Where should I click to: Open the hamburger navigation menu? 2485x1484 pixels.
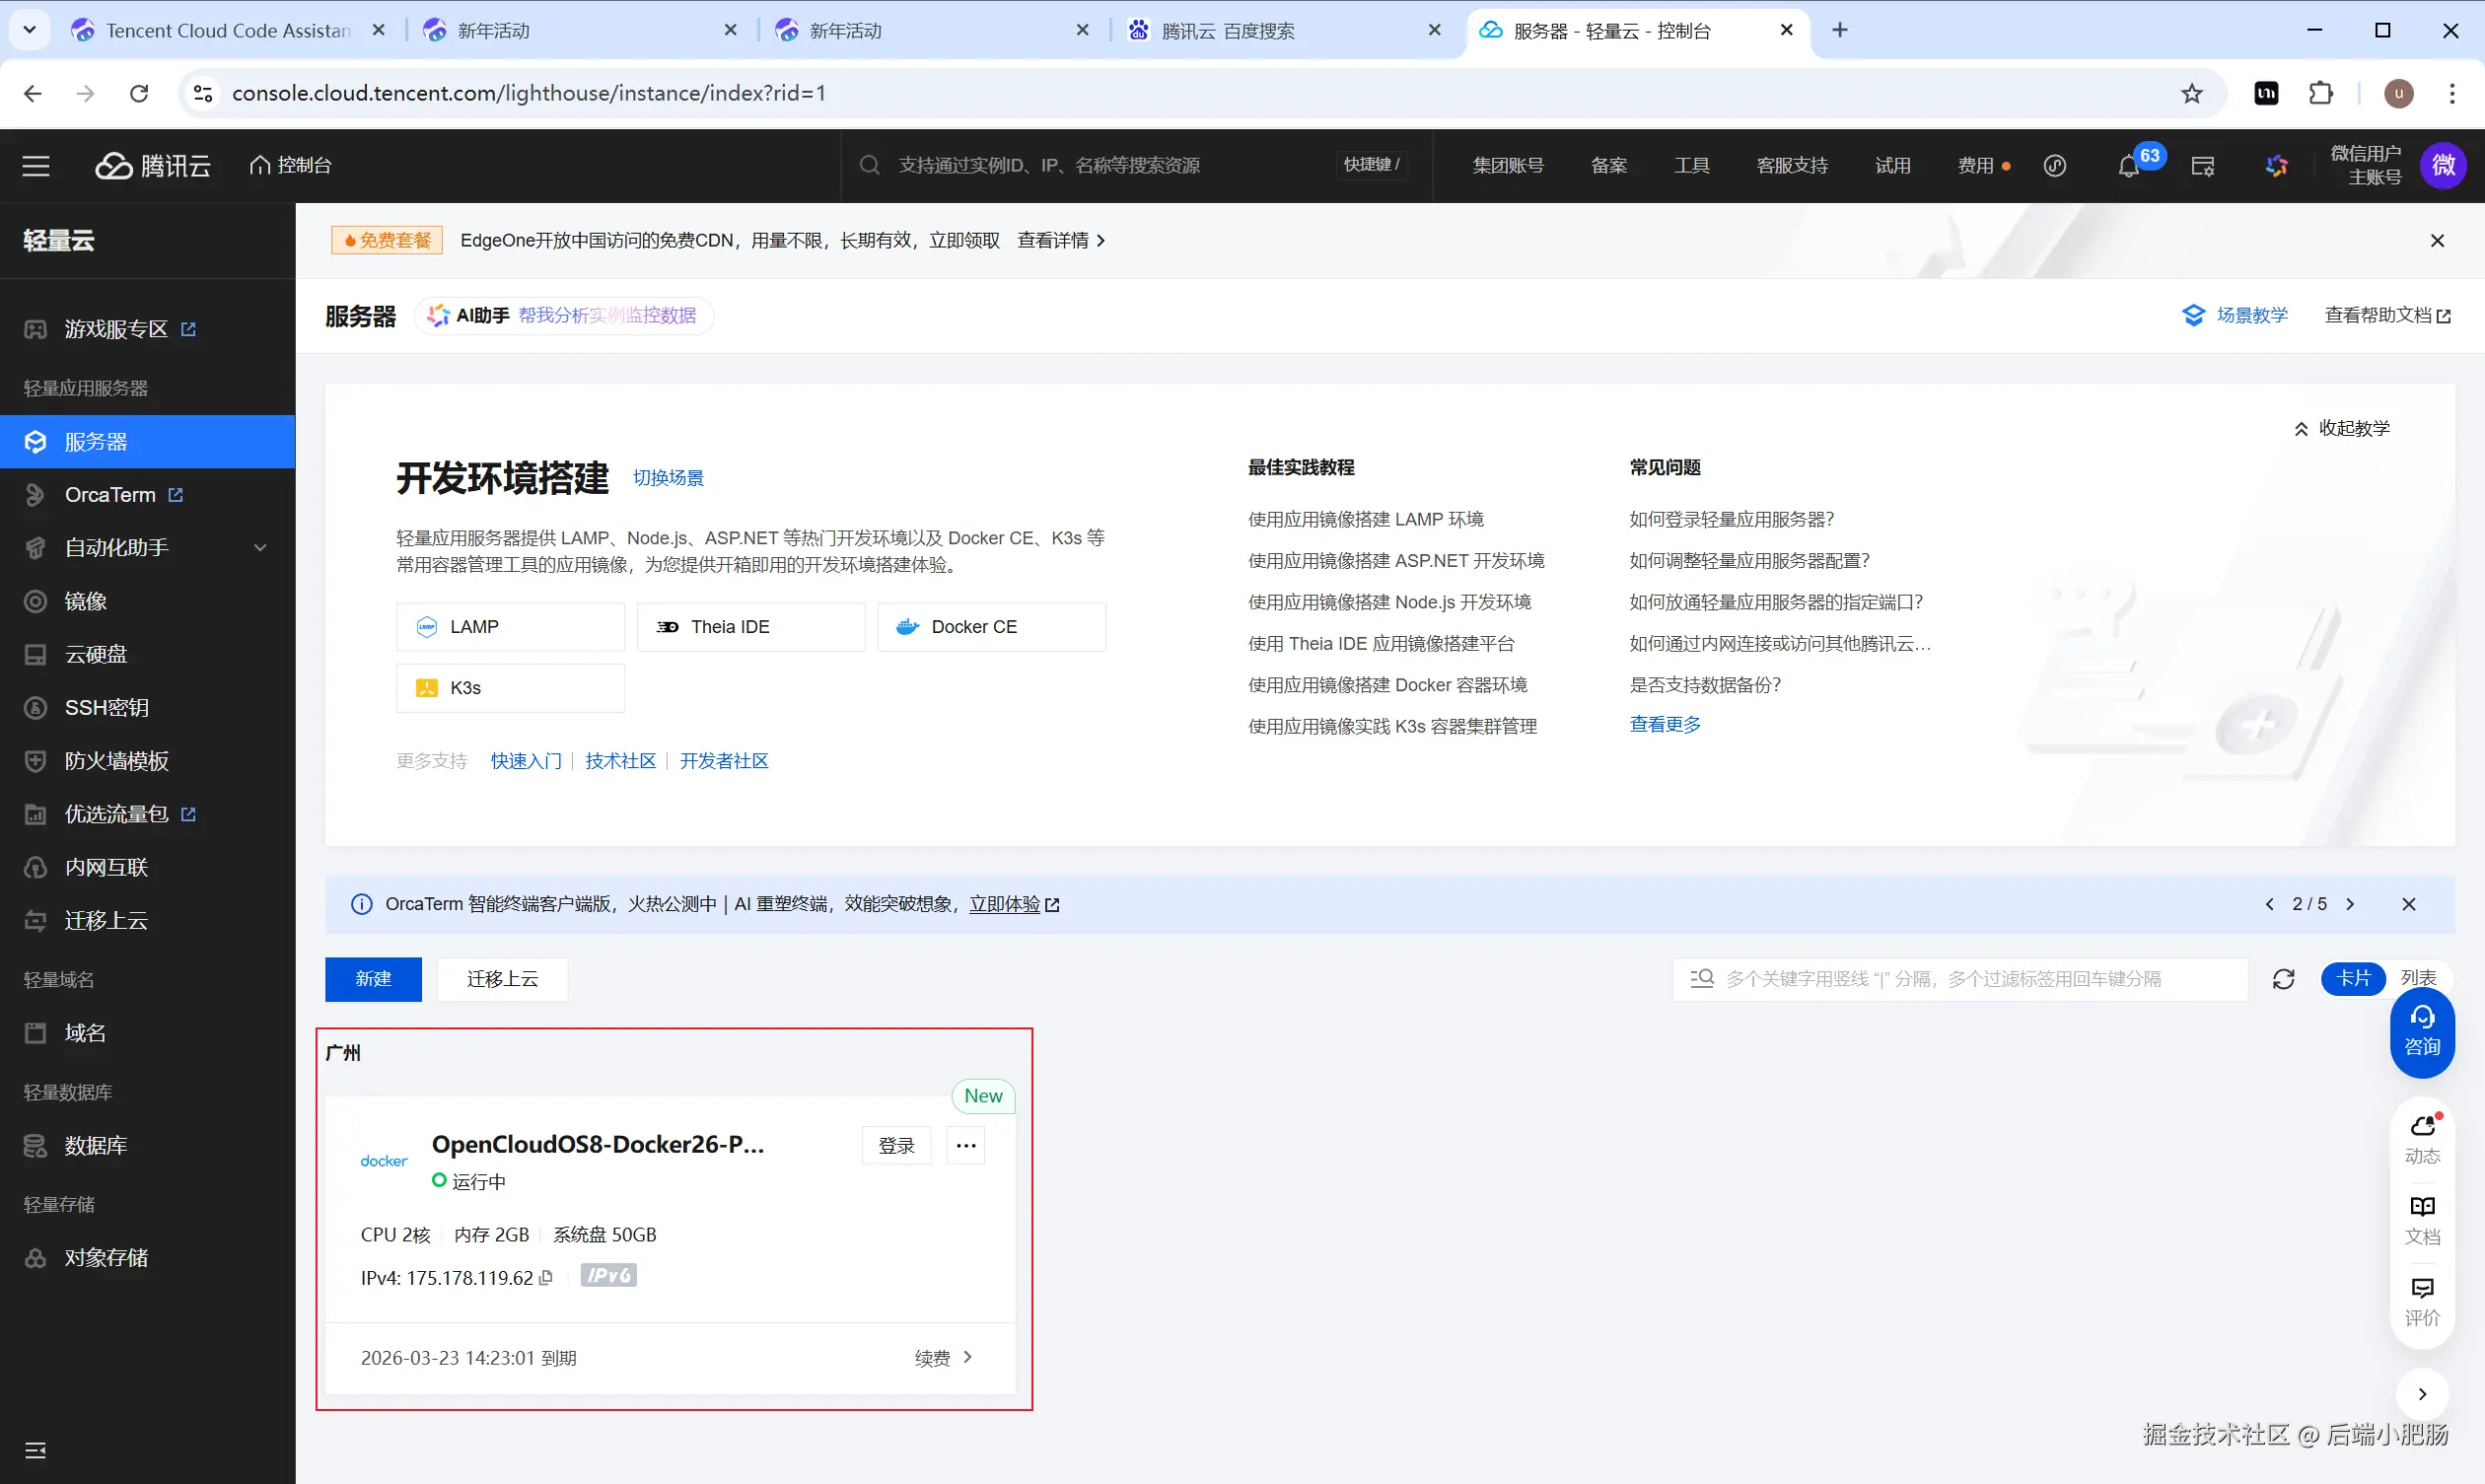[36, 166]
